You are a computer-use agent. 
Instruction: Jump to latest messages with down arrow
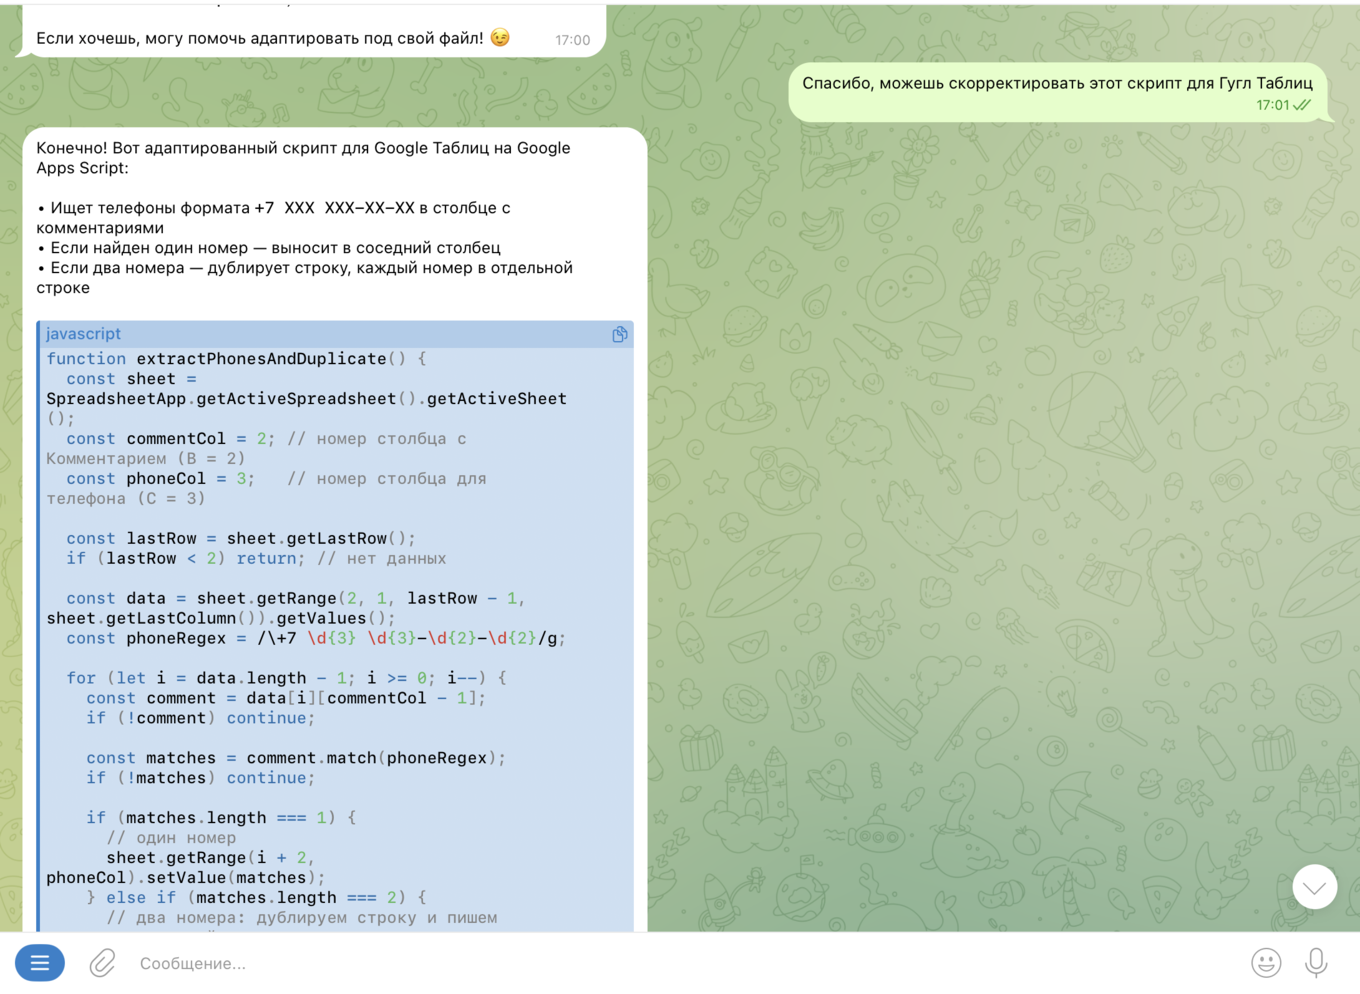[1315, 887]
